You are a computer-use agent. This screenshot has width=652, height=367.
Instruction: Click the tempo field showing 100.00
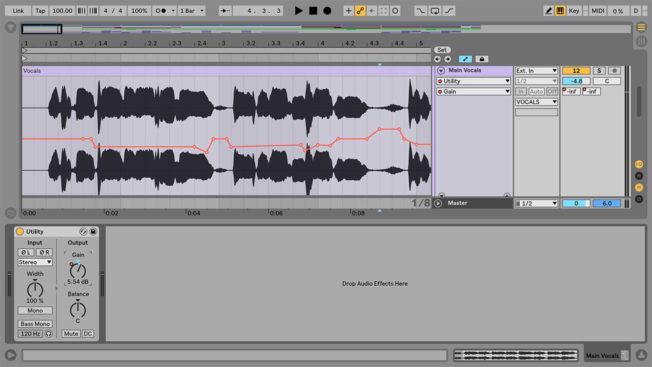click(62, 11)
